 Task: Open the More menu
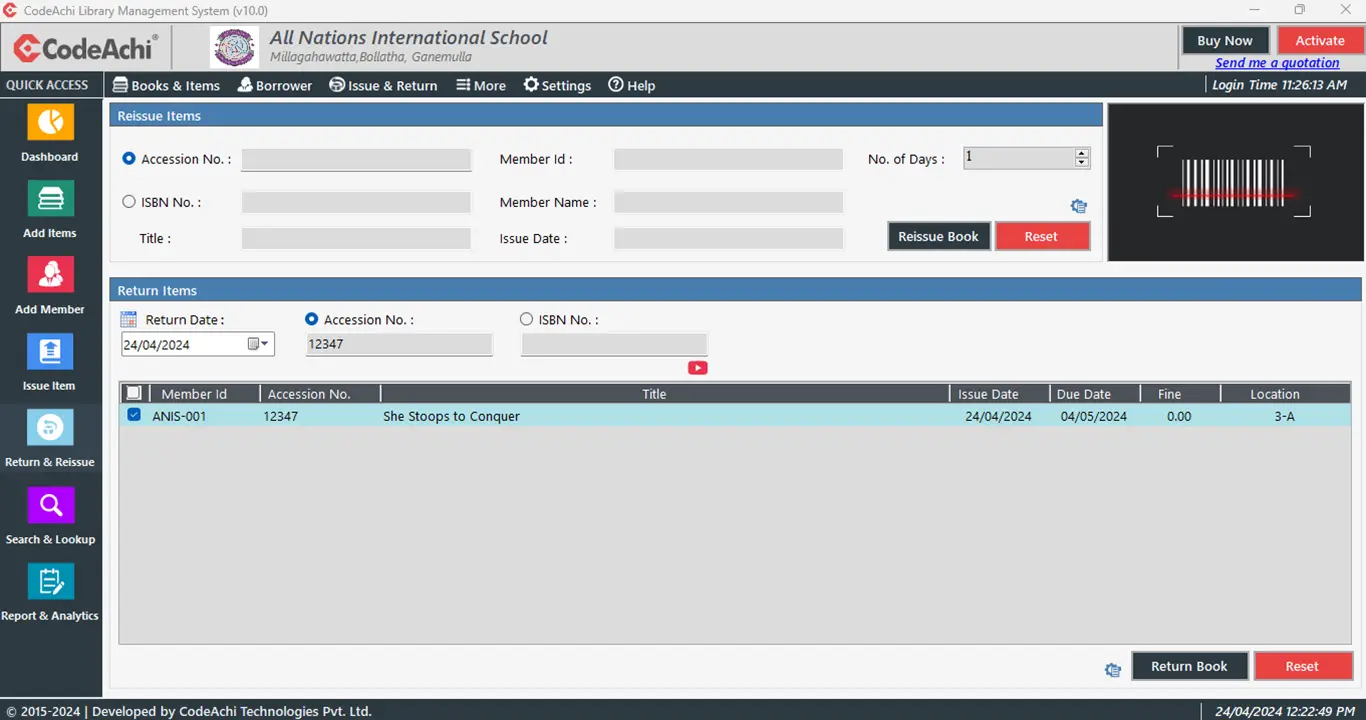[481, 86]
